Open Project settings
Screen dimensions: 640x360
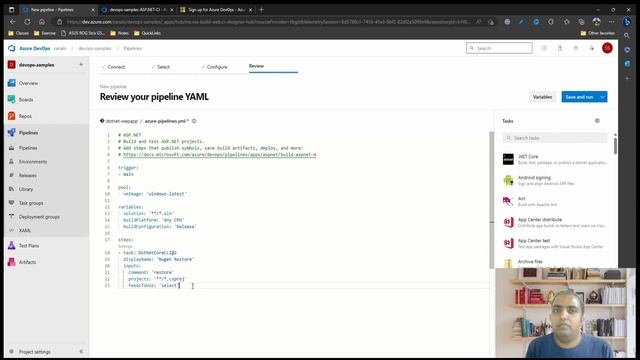coord(35,351)
